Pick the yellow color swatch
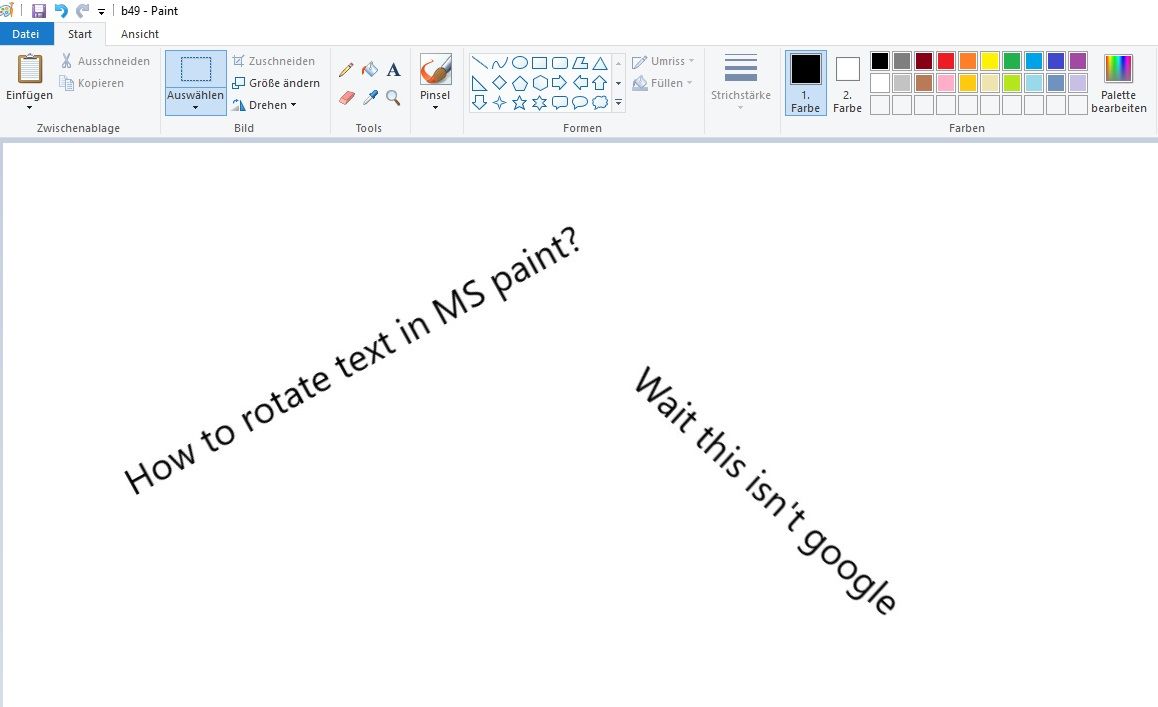 pyautogui.click(x=990, y=61)
